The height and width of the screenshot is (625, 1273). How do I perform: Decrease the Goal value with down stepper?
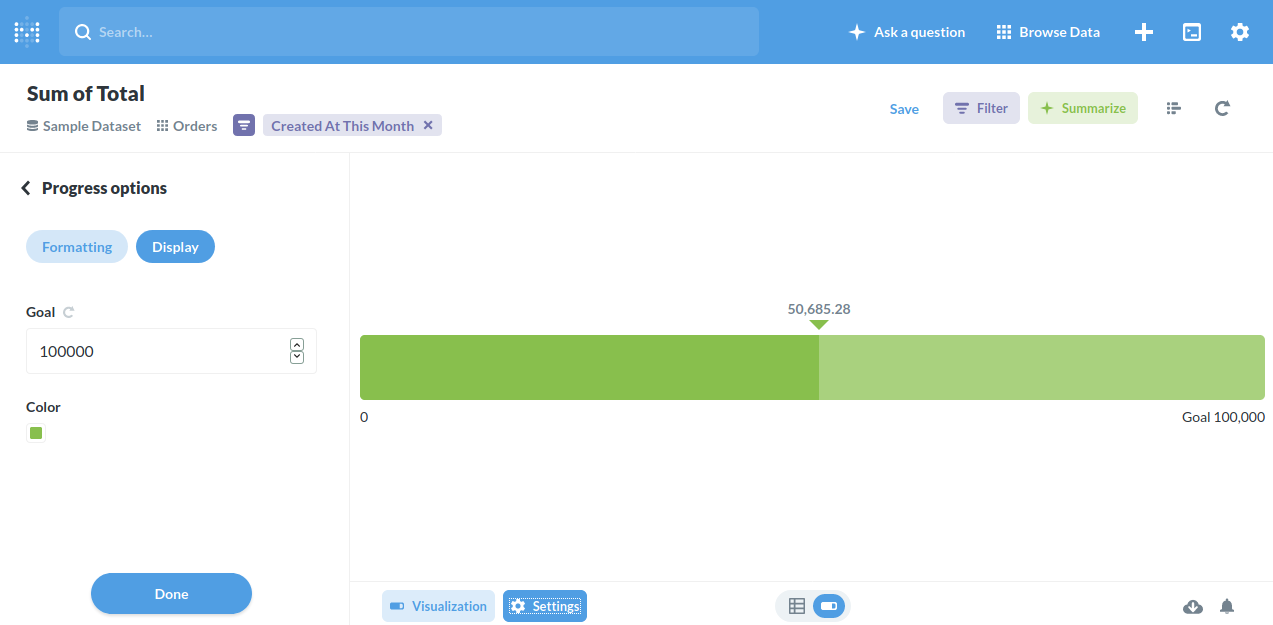[297, 357]
